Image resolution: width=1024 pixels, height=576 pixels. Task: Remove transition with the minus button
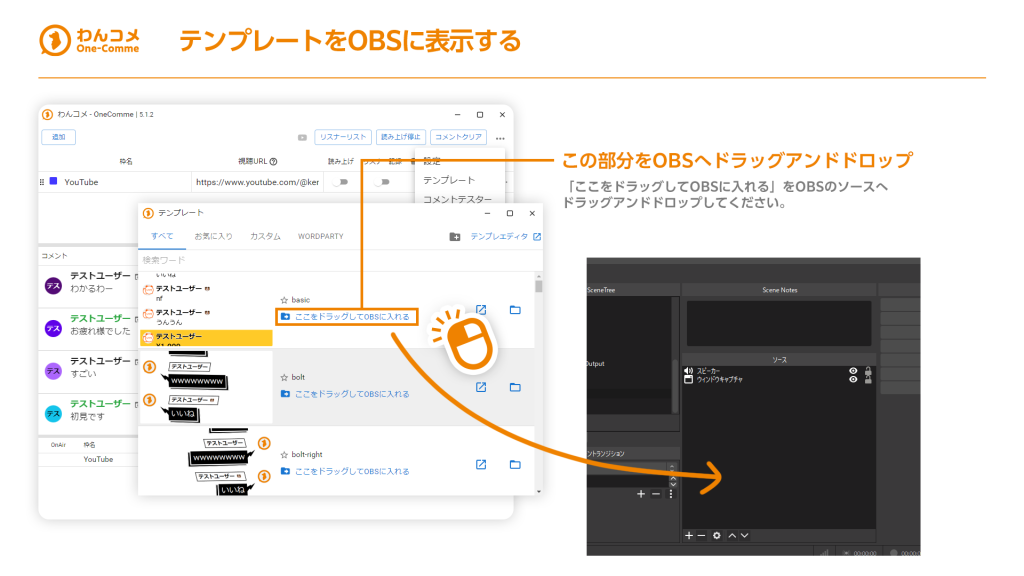click(656, 494)
